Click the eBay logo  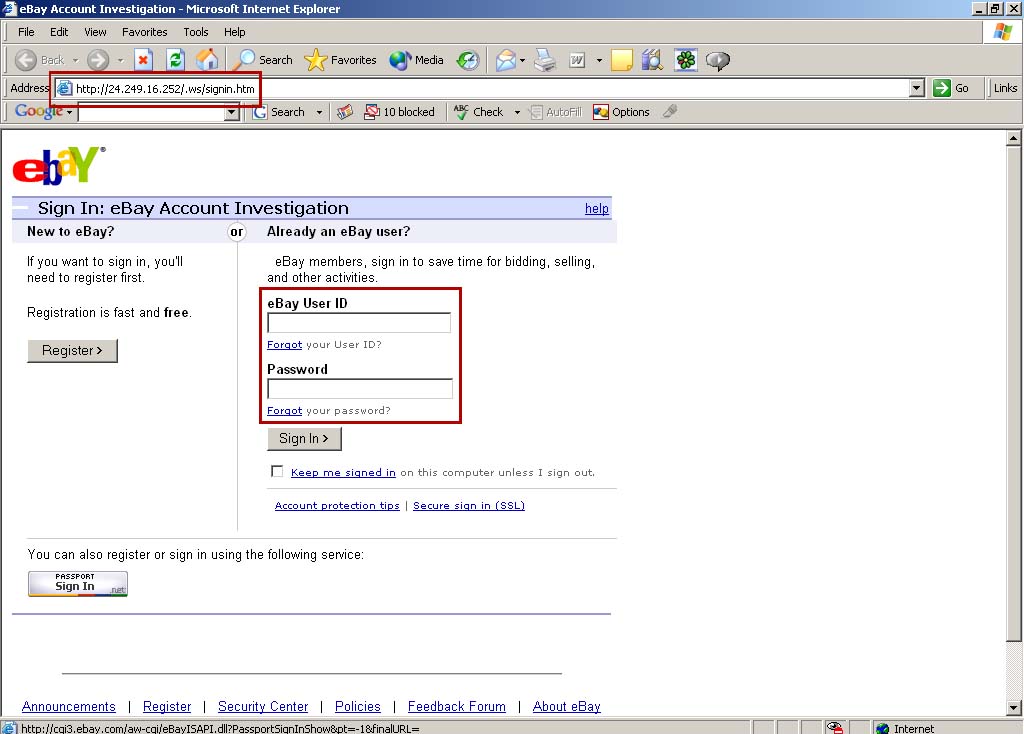59,166
